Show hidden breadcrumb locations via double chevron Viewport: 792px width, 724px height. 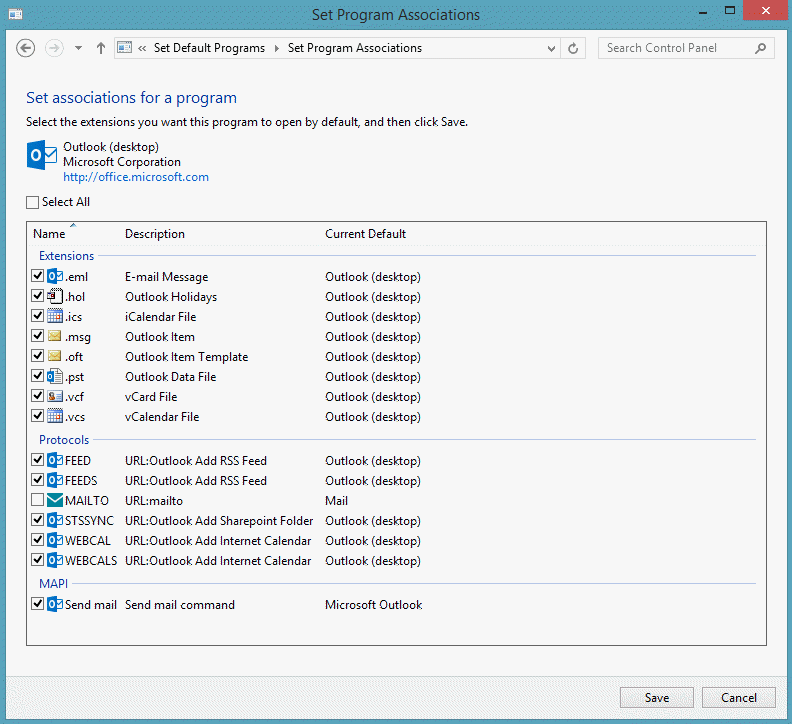tap(142, 48)
